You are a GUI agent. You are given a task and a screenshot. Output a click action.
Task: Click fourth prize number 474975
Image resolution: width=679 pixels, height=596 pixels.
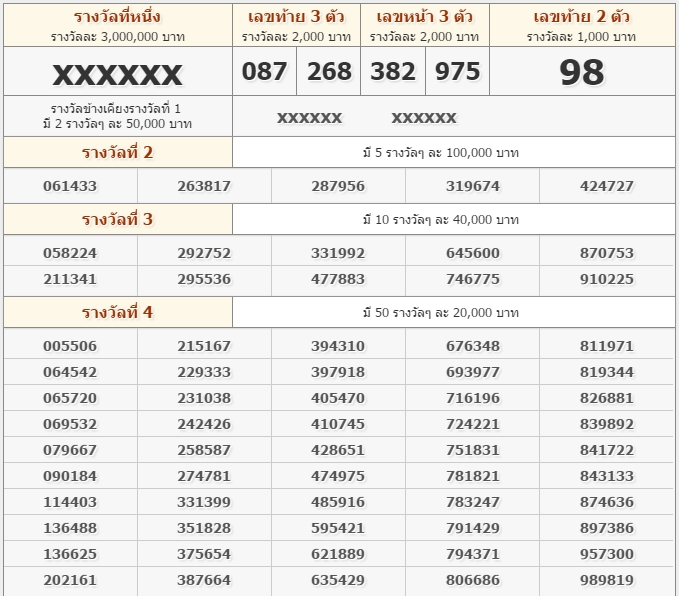338,476
